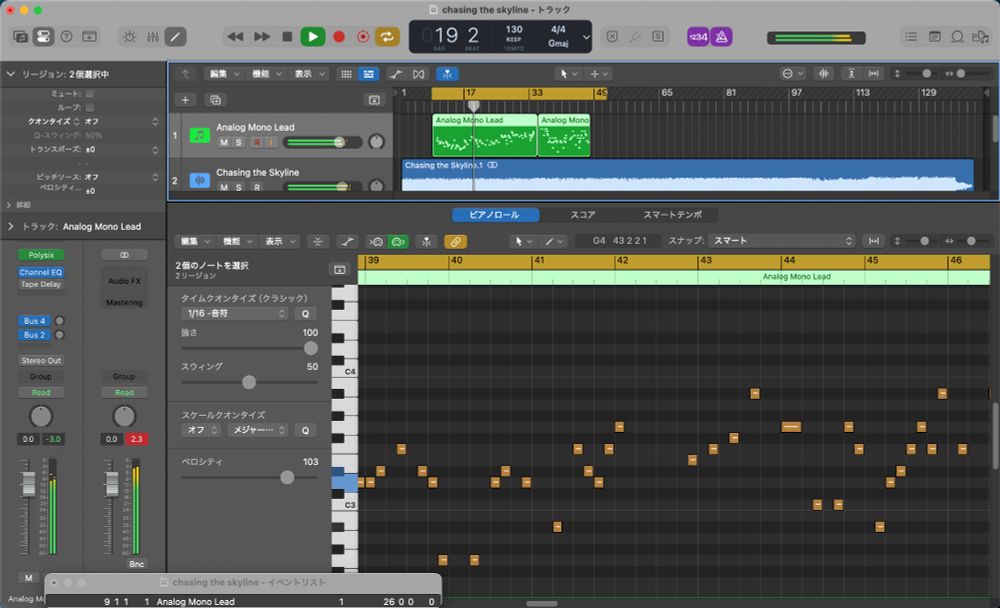Image resolution: width=1000 pixels, height=608 pixels.
Task: Switch to the スコア tab
Action: pos(582,215)
